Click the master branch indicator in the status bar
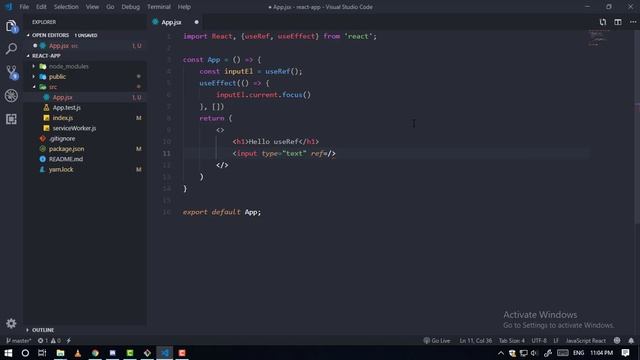Screen dimensions: 640x360 tap(19, 340)
